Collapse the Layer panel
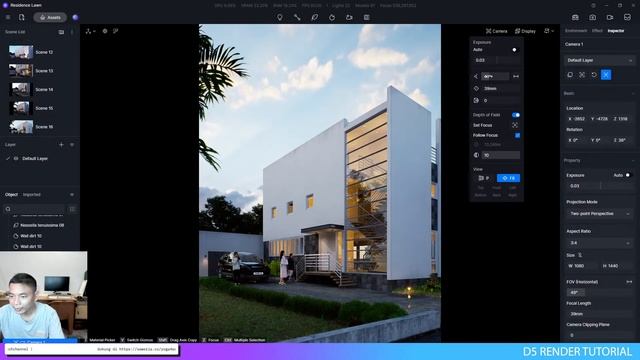The width and height of the screenshot is (640, 360). pos(72,144)
